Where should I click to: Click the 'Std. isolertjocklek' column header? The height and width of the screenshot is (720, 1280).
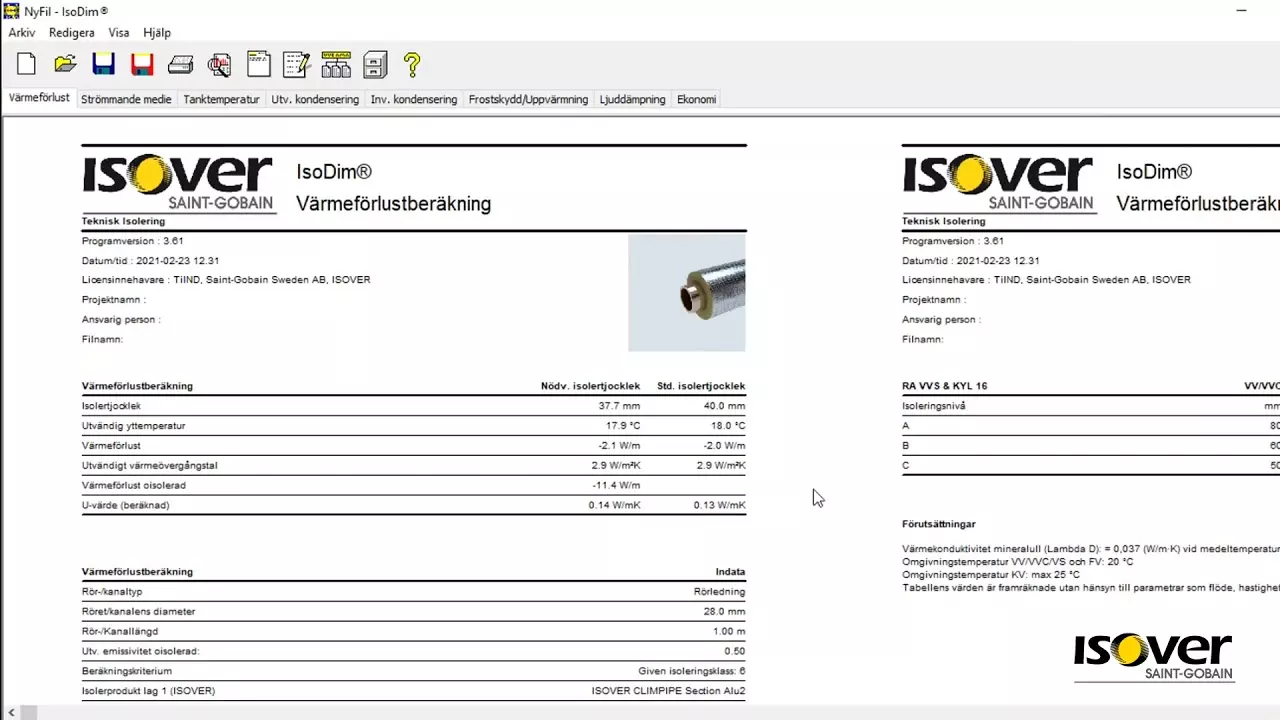(x=701, y=386)
